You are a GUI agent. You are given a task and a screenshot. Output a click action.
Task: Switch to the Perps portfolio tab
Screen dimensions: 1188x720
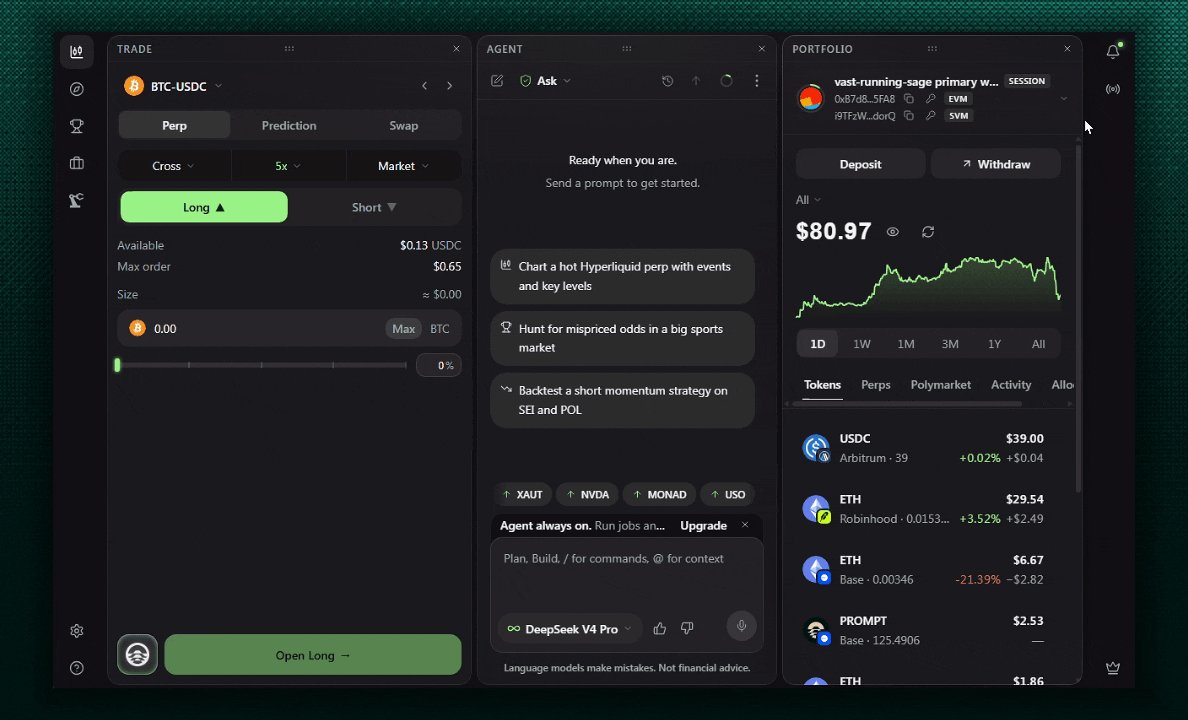point(875,385)
